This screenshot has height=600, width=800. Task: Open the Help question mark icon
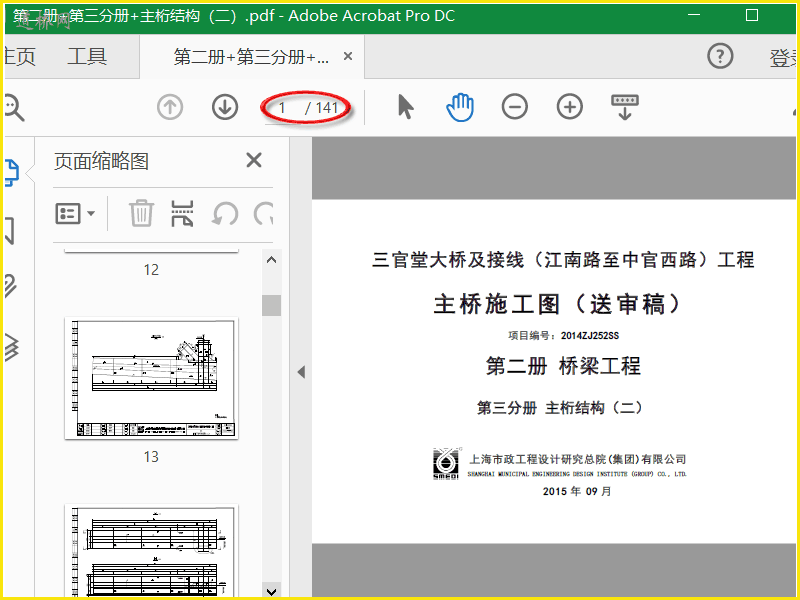point(720,56)
